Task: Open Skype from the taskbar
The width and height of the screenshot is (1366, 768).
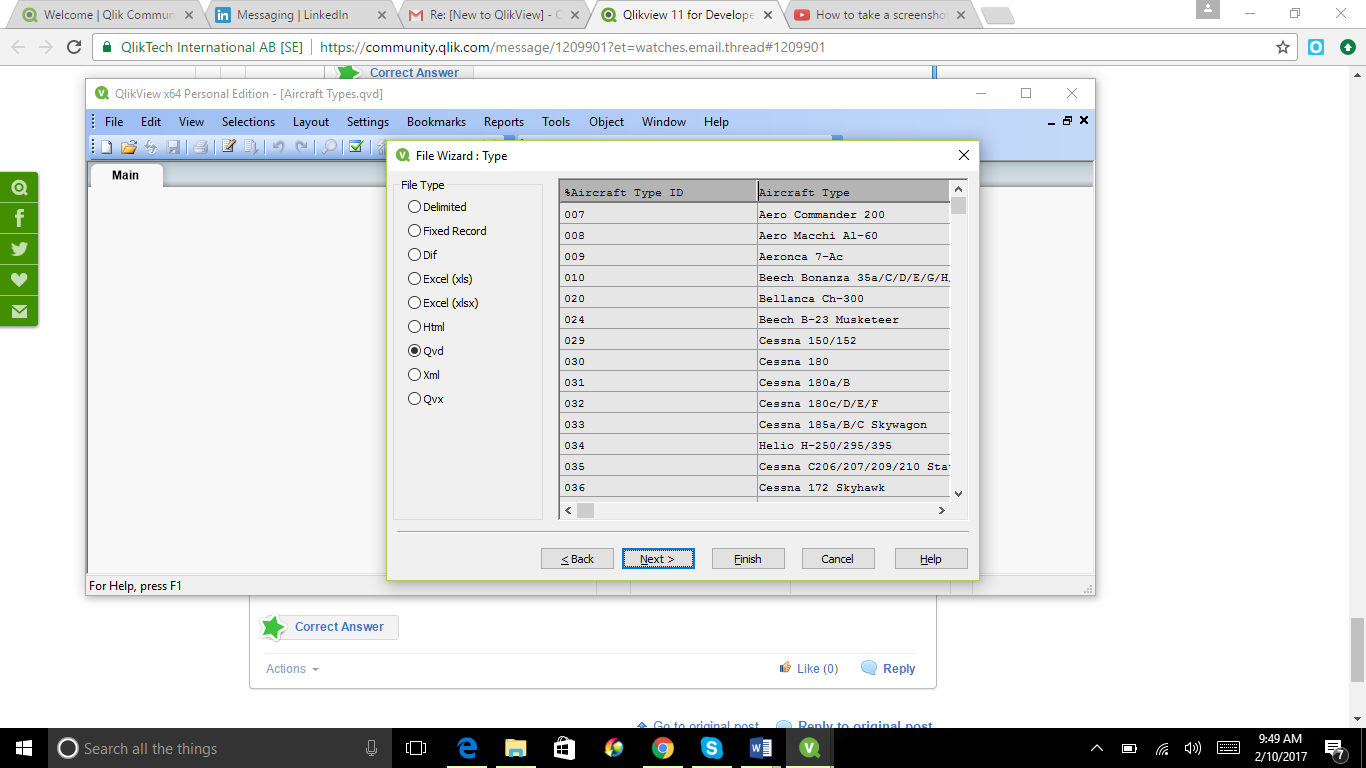Action: [x=712, y=748]
